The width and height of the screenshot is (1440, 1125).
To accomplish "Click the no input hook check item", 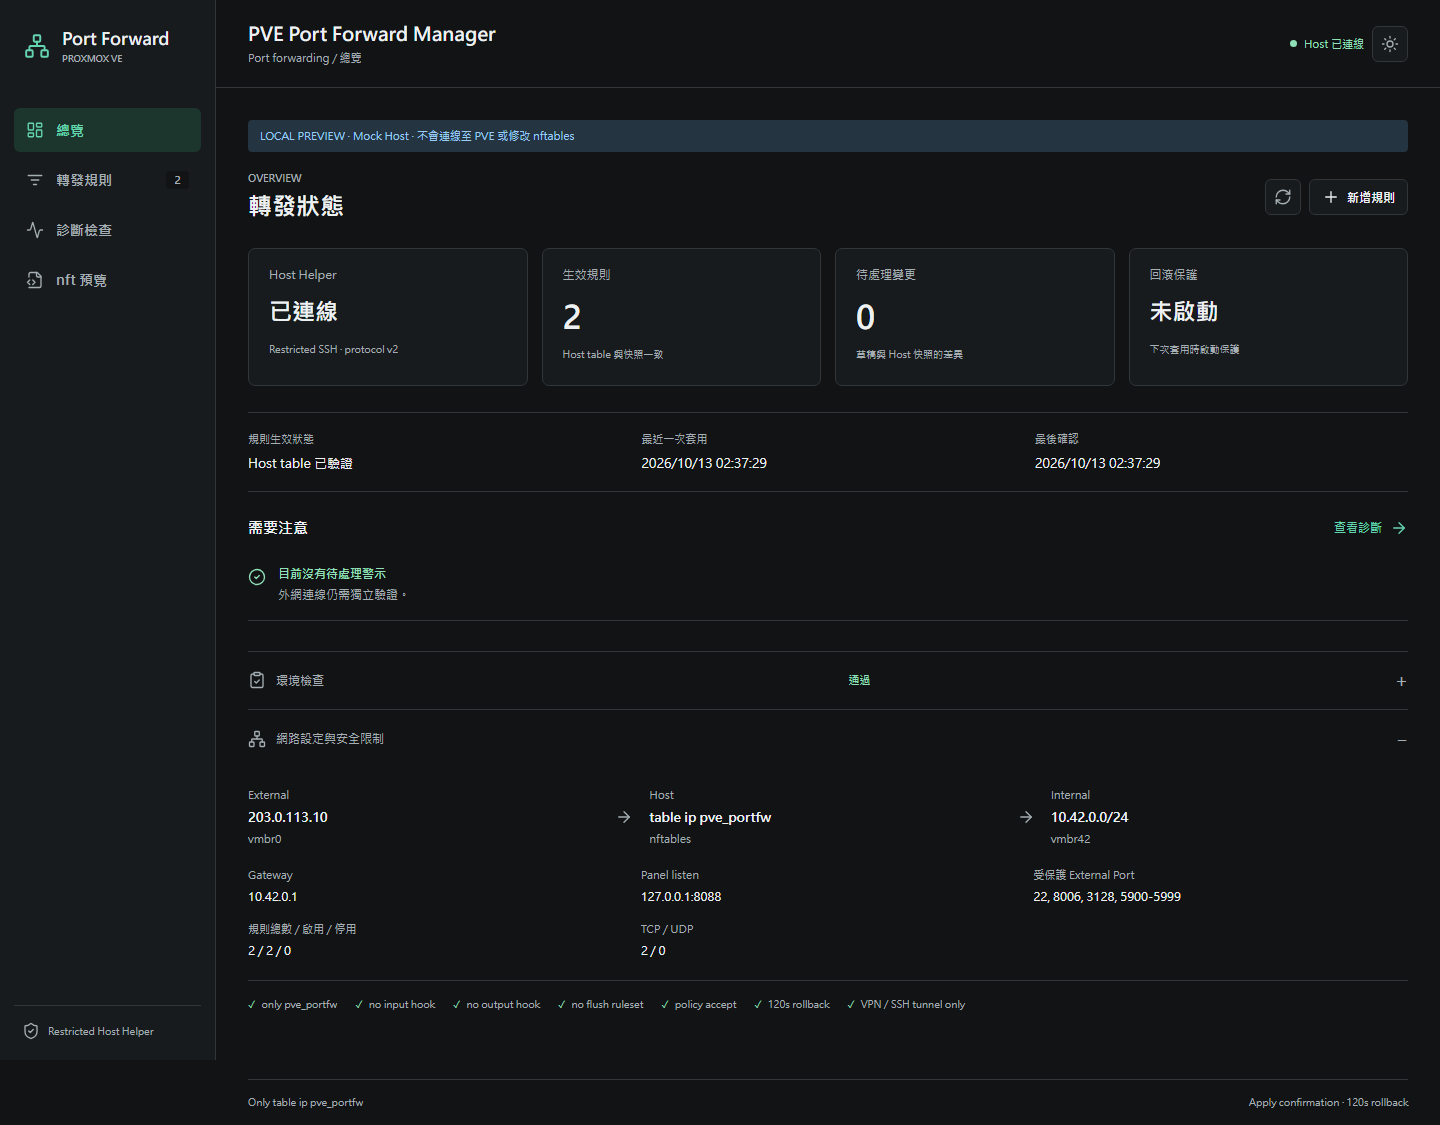I will tap(395, 1004).
